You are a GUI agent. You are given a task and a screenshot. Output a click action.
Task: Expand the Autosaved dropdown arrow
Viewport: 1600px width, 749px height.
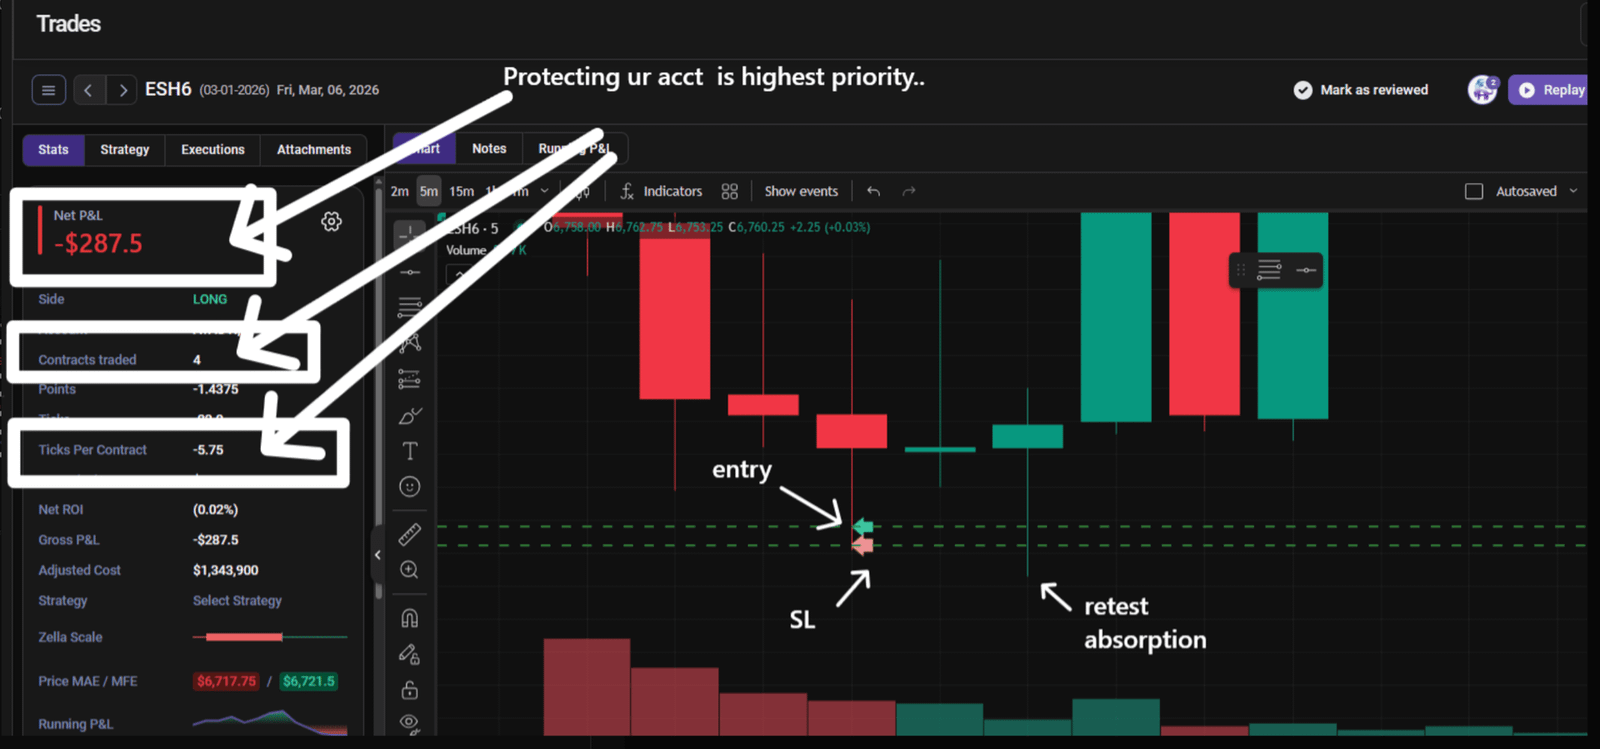click(x=1573, y=191)
